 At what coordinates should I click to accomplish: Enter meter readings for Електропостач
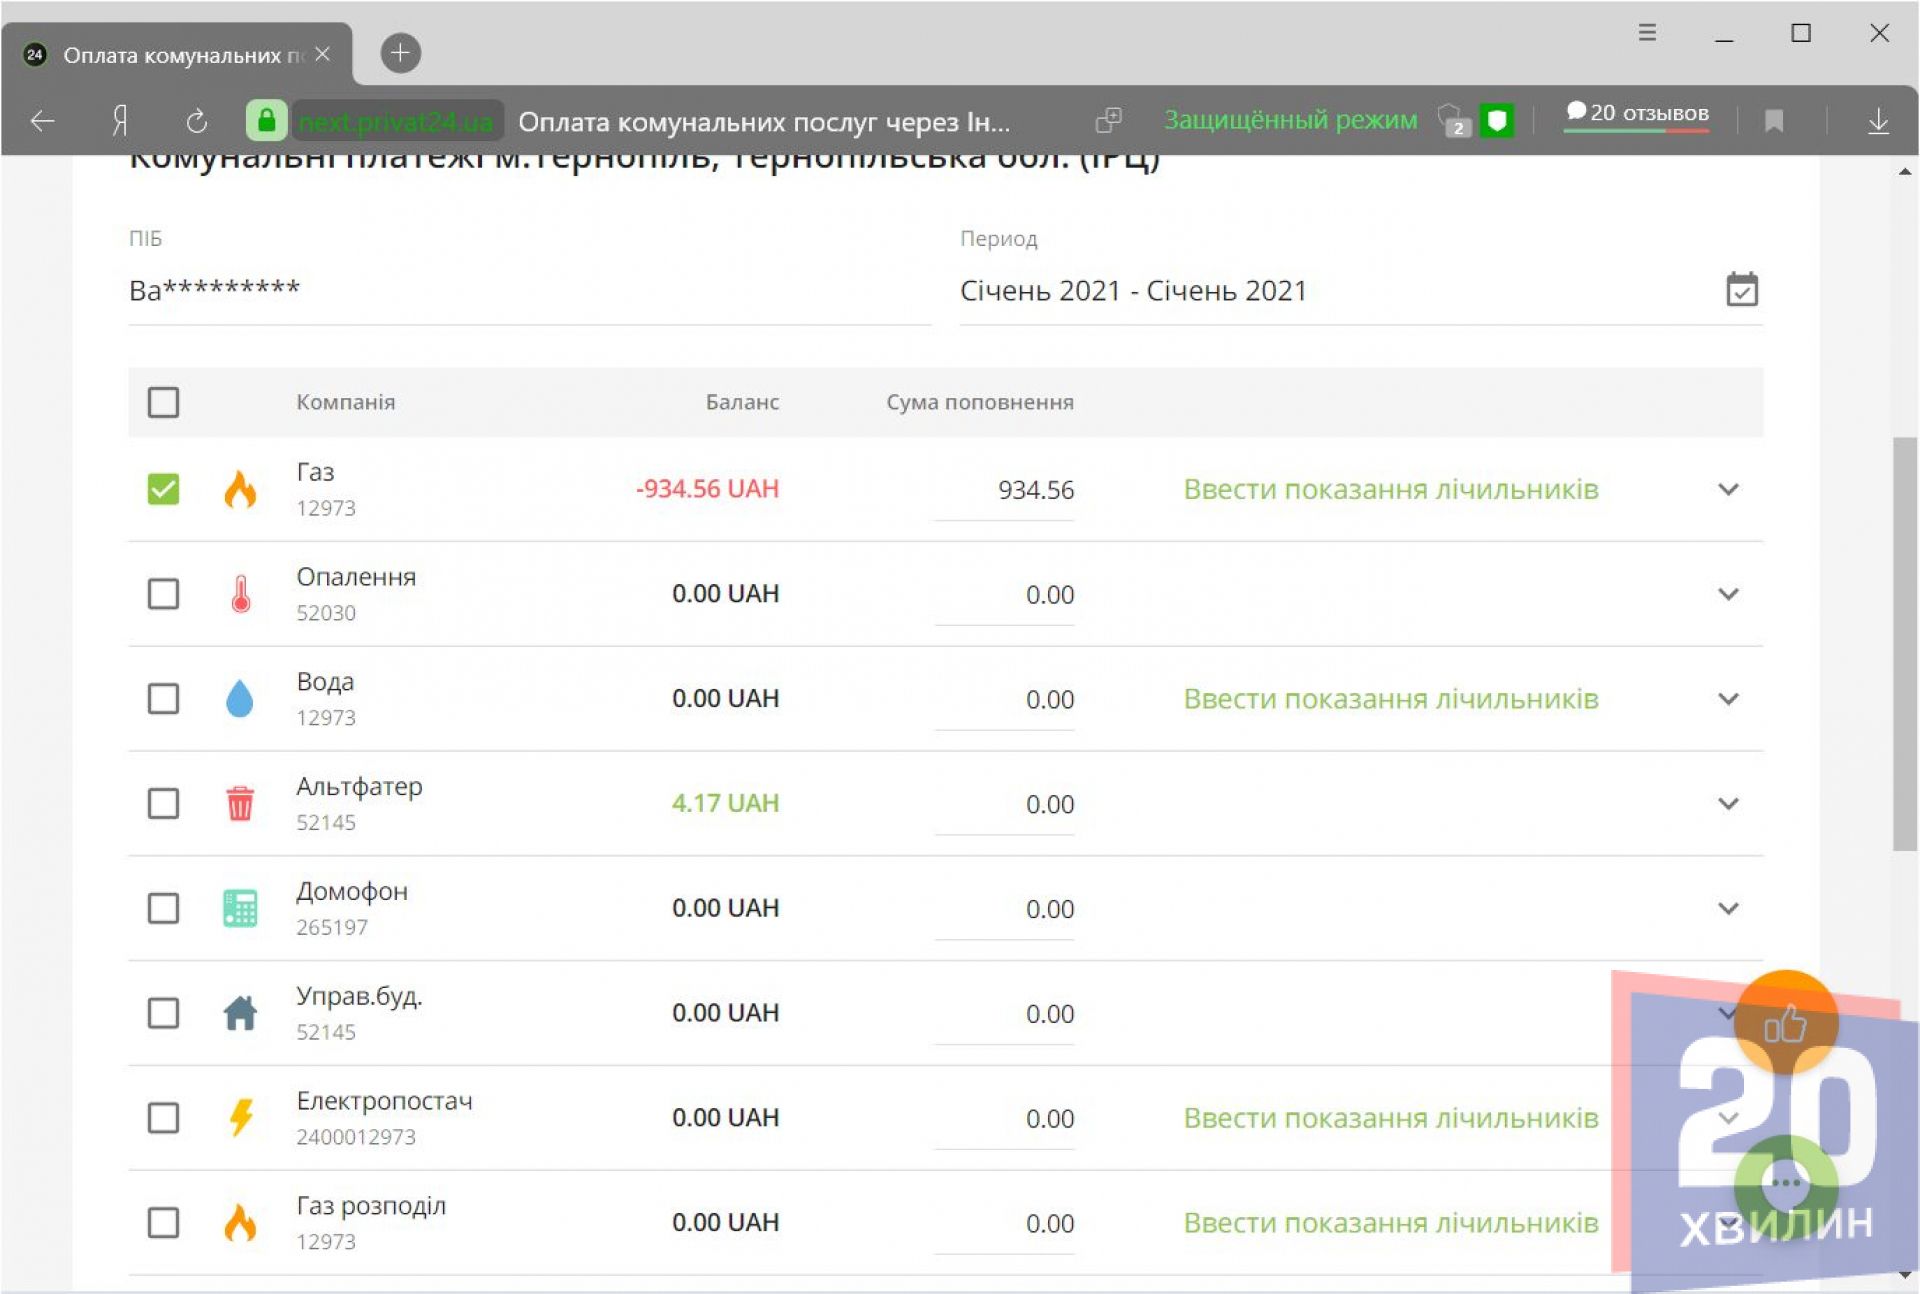1390,1118
